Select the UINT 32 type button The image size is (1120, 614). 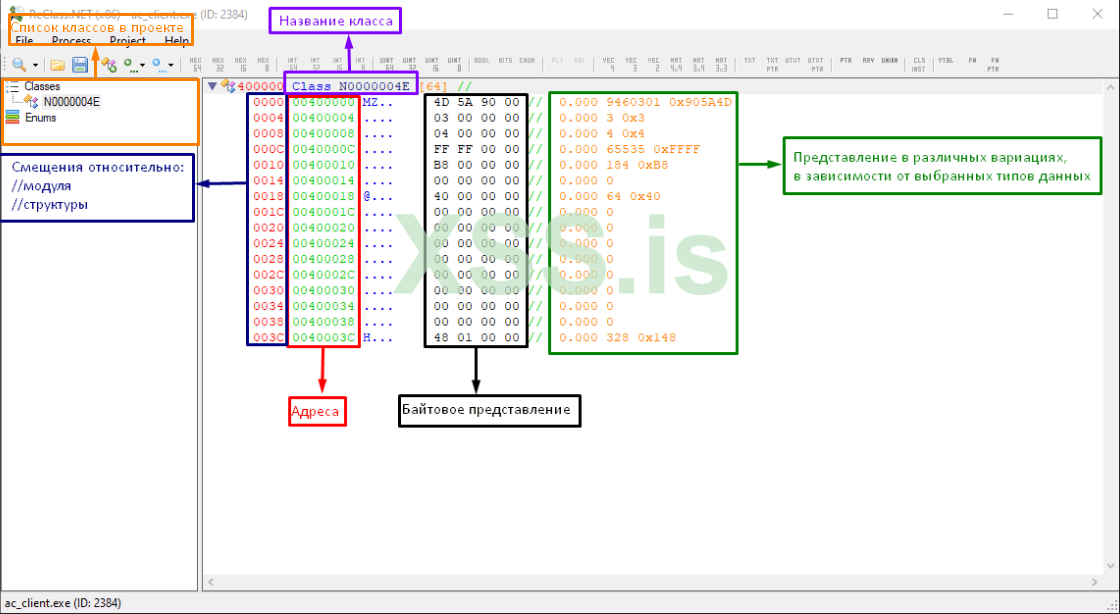[409, 65]
